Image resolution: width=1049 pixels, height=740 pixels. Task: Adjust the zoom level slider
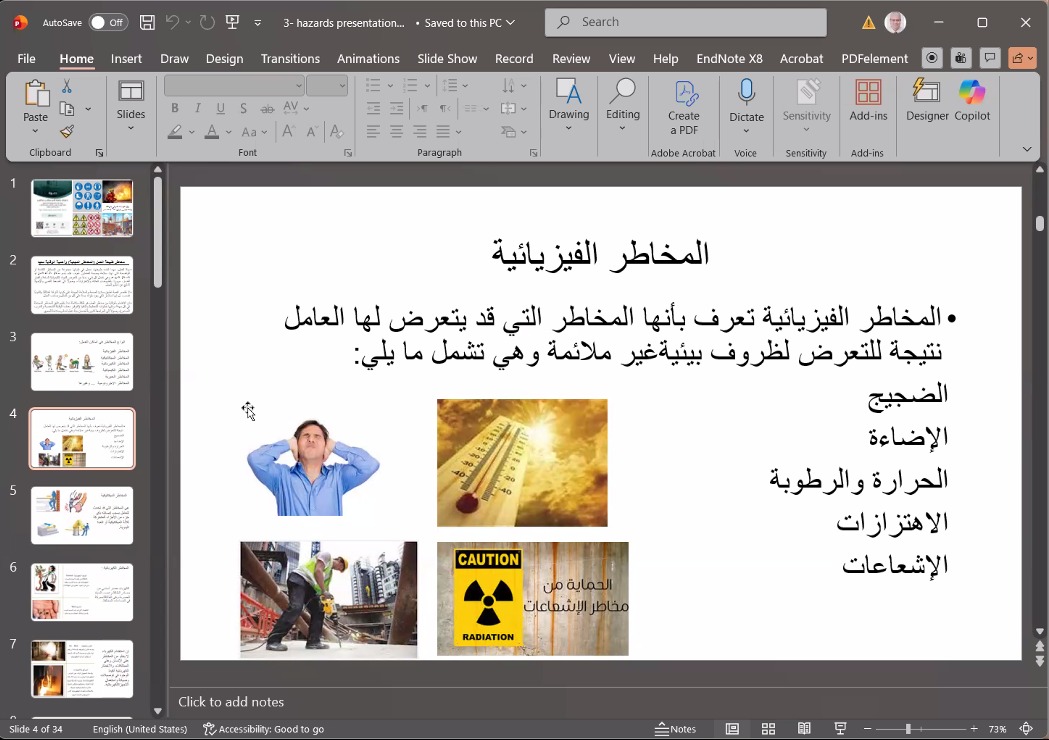point(909,729)
